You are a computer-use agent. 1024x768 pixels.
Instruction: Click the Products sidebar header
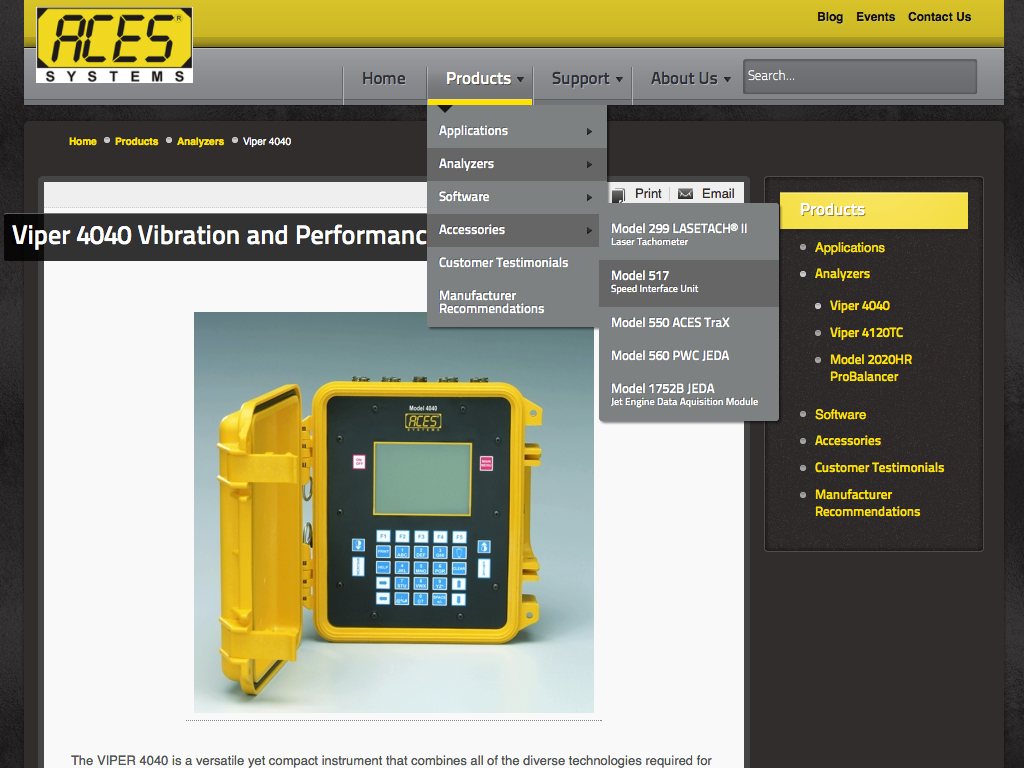tap(874, 210)
